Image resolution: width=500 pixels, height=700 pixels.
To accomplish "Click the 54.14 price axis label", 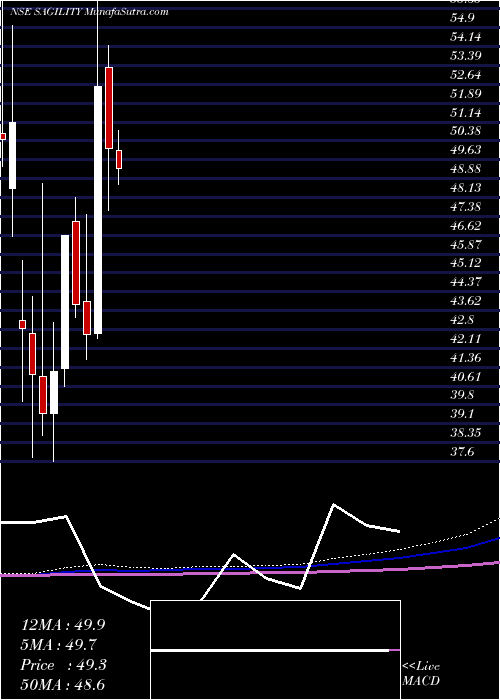I will click(466, 37).
